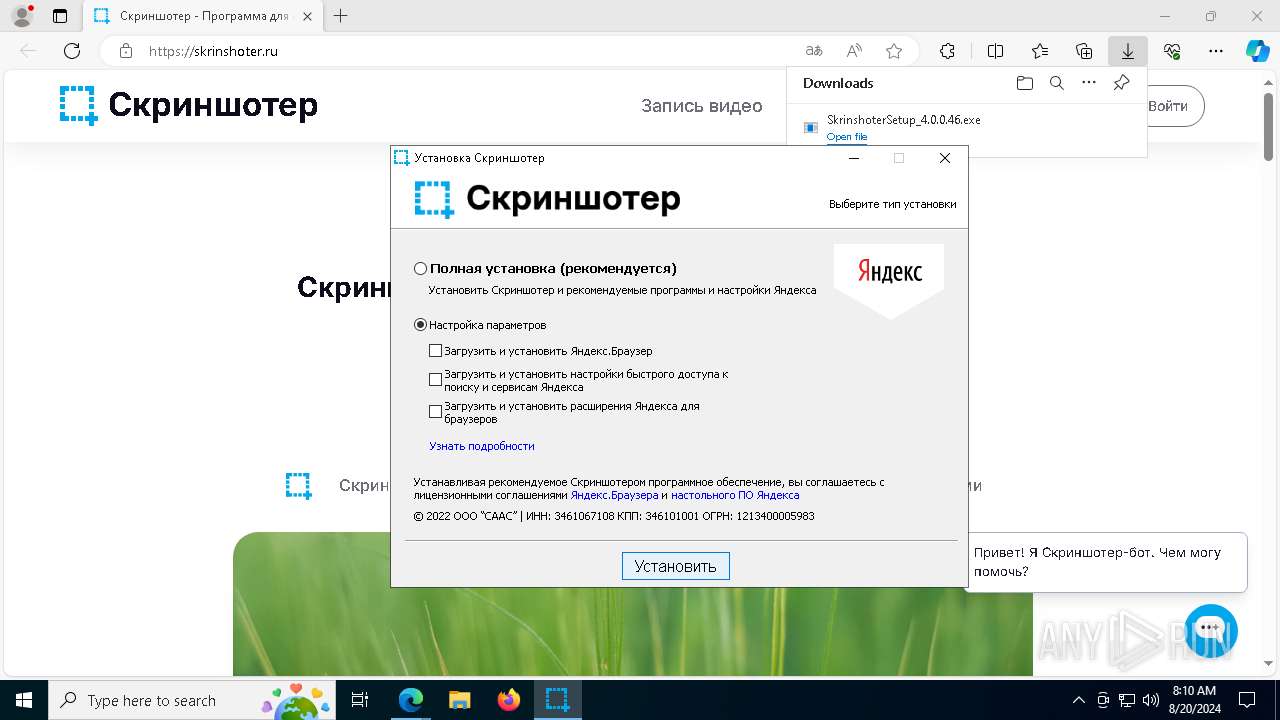Click the browser profile avatar

point(22,16)
